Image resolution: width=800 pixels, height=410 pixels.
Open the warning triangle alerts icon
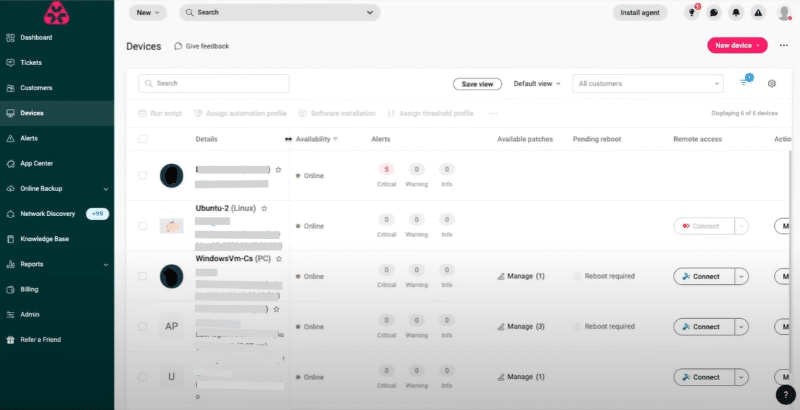(x=758, y=13)
